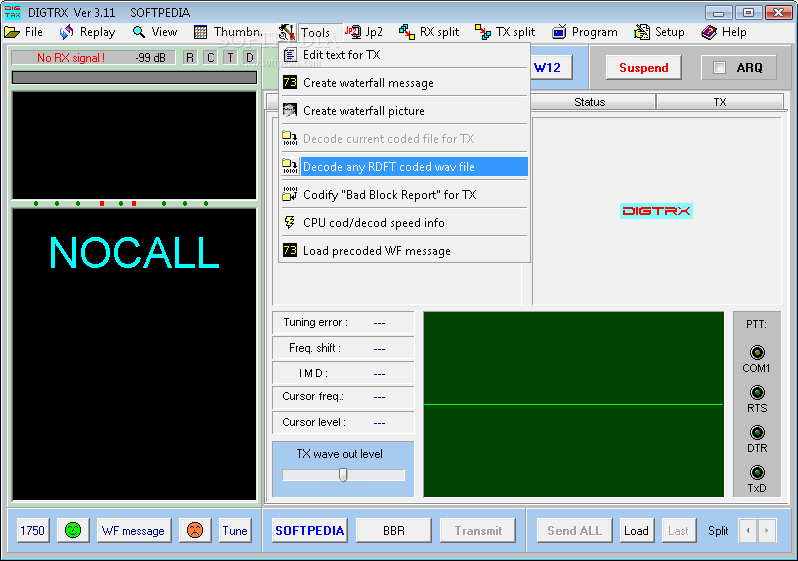Viewport: 798px width, 561px height.
Task: Toggle the TxD PTT indicator
Action: coord(757,472)
